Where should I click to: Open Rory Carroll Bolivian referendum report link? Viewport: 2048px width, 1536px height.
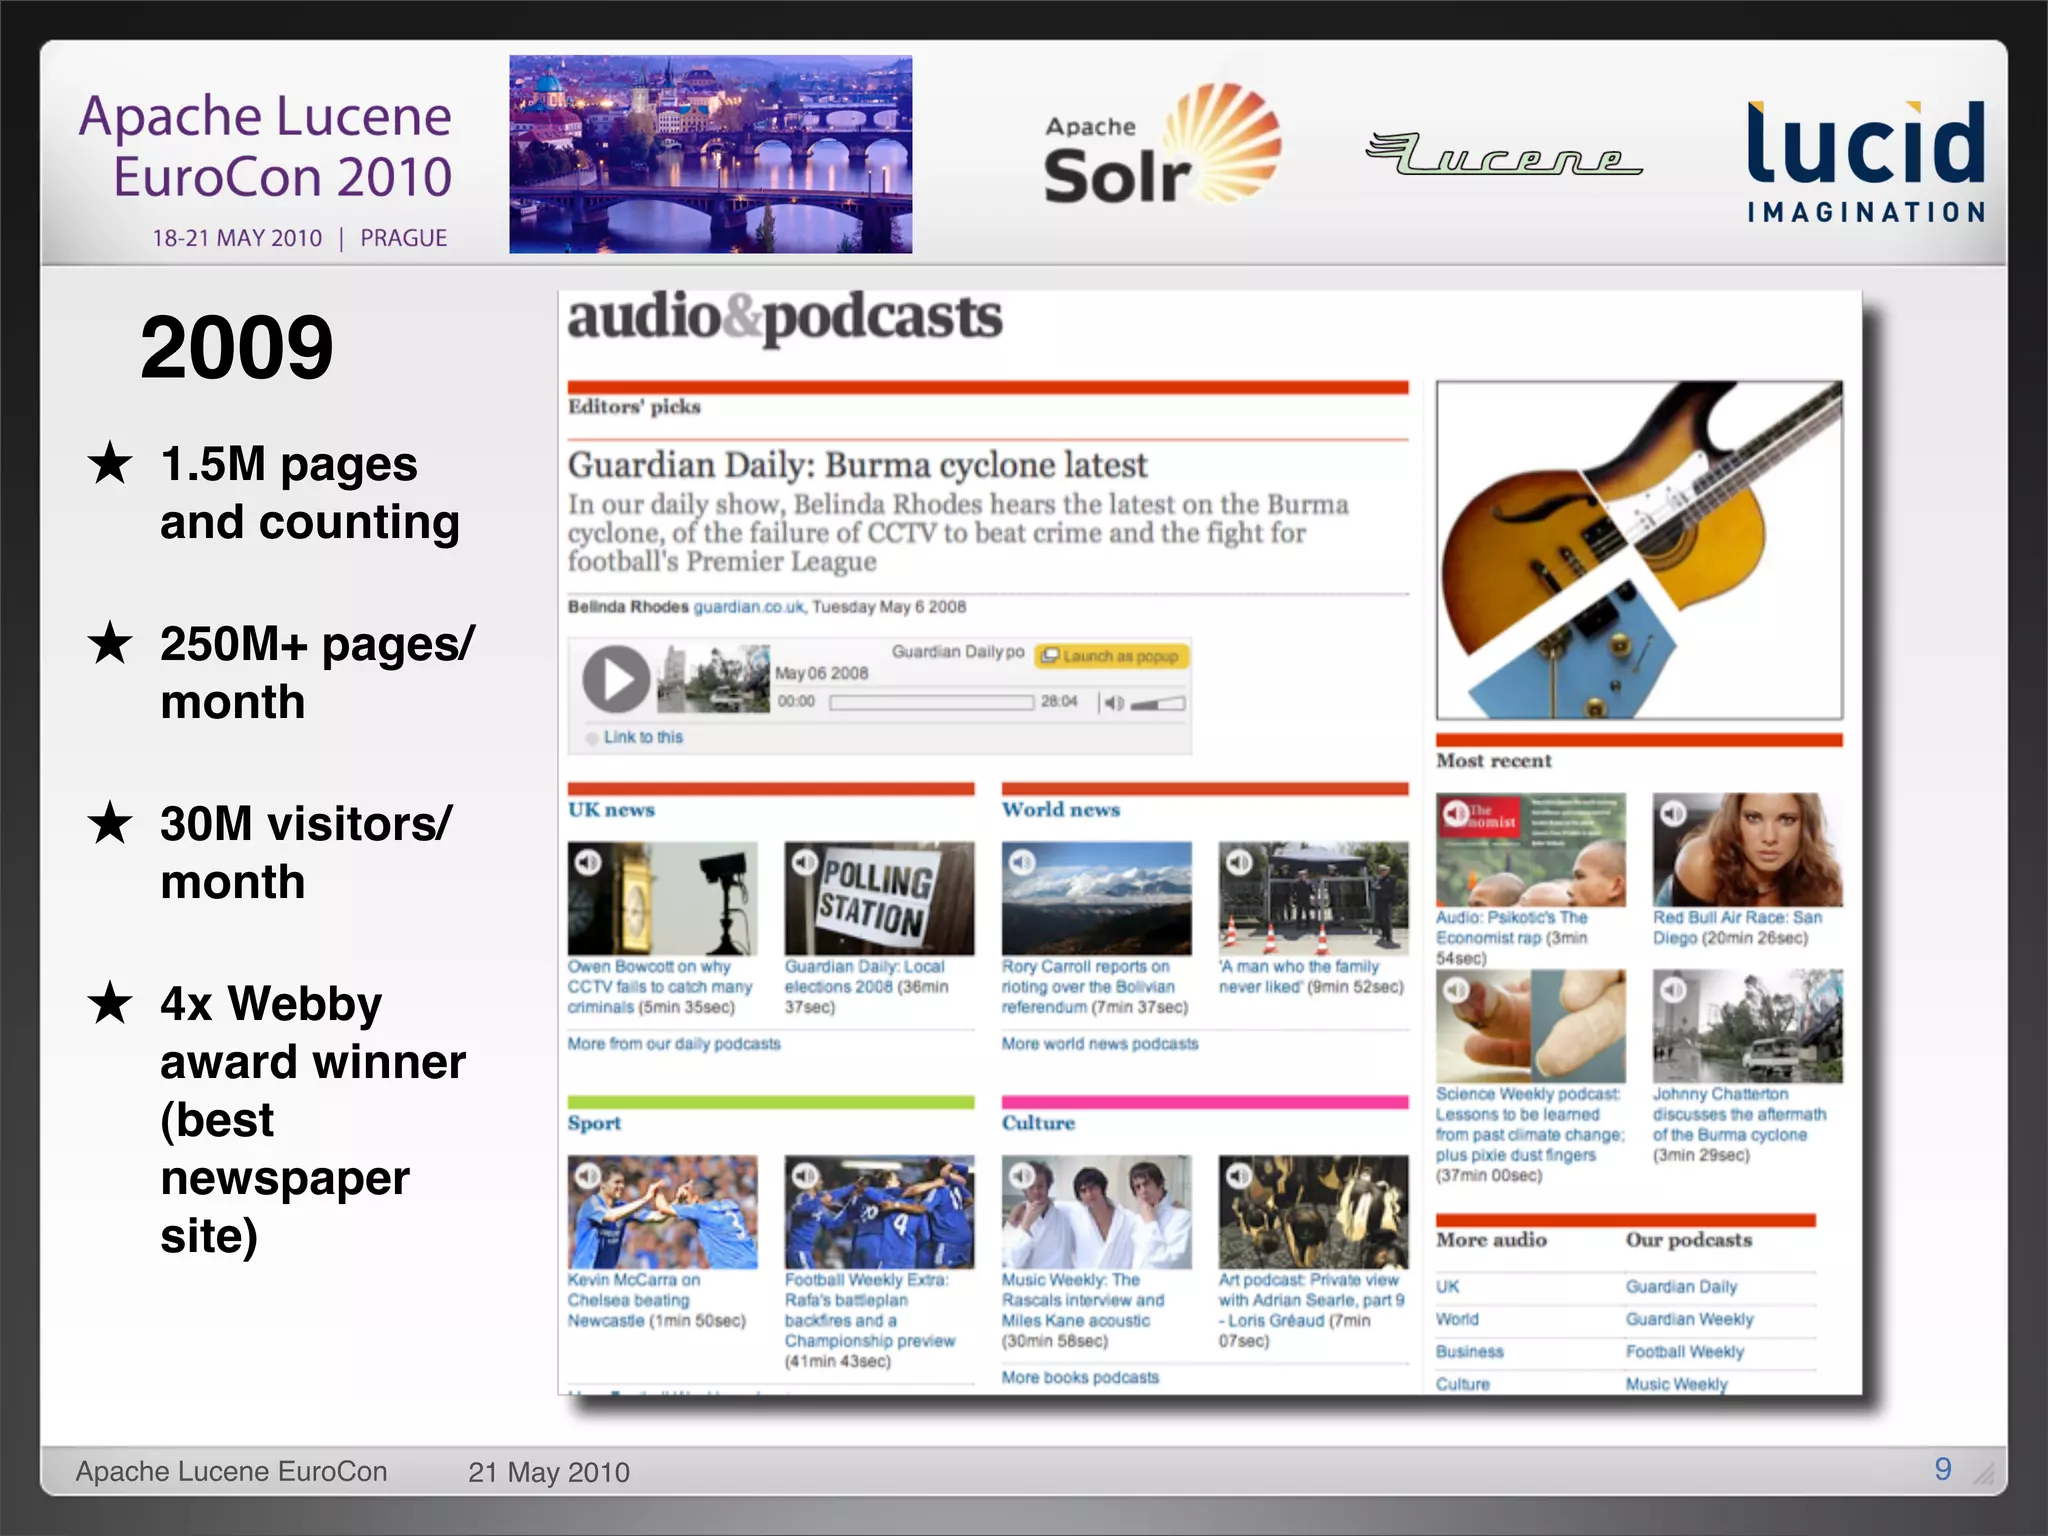[1095, 987]
